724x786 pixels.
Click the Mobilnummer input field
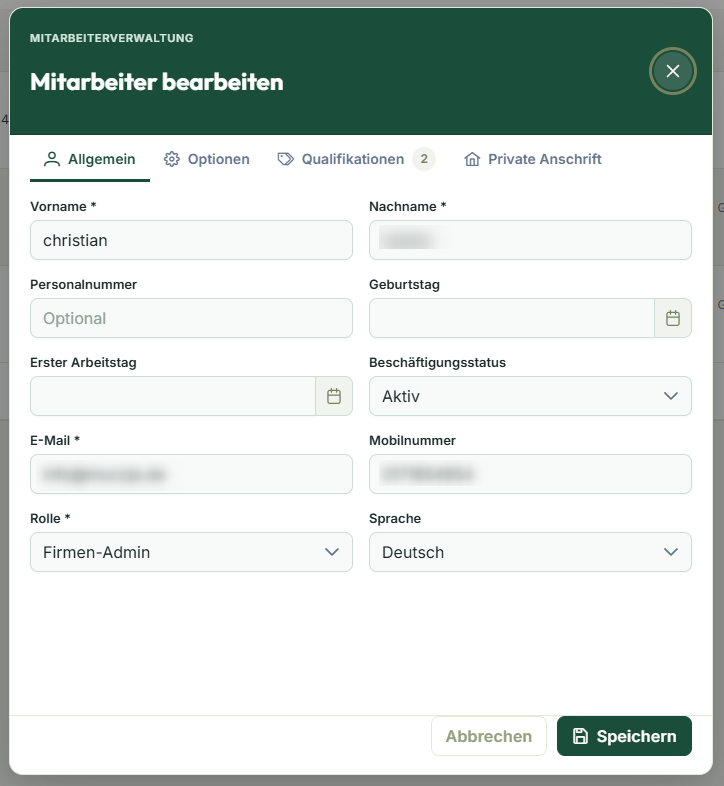530,474
